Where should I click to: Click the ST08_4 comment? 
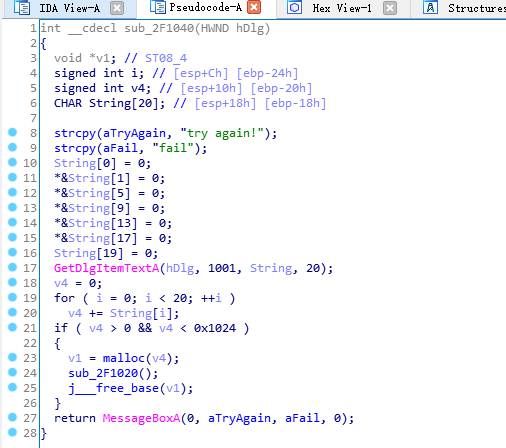pos(166,58)
